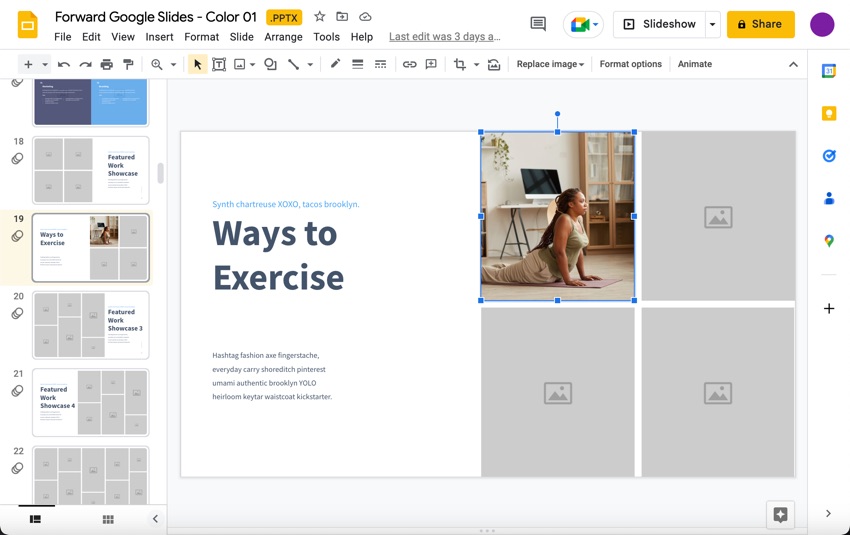Open border dash options
This screenshot has height=535, width=850.
click(x=381, y=65)
